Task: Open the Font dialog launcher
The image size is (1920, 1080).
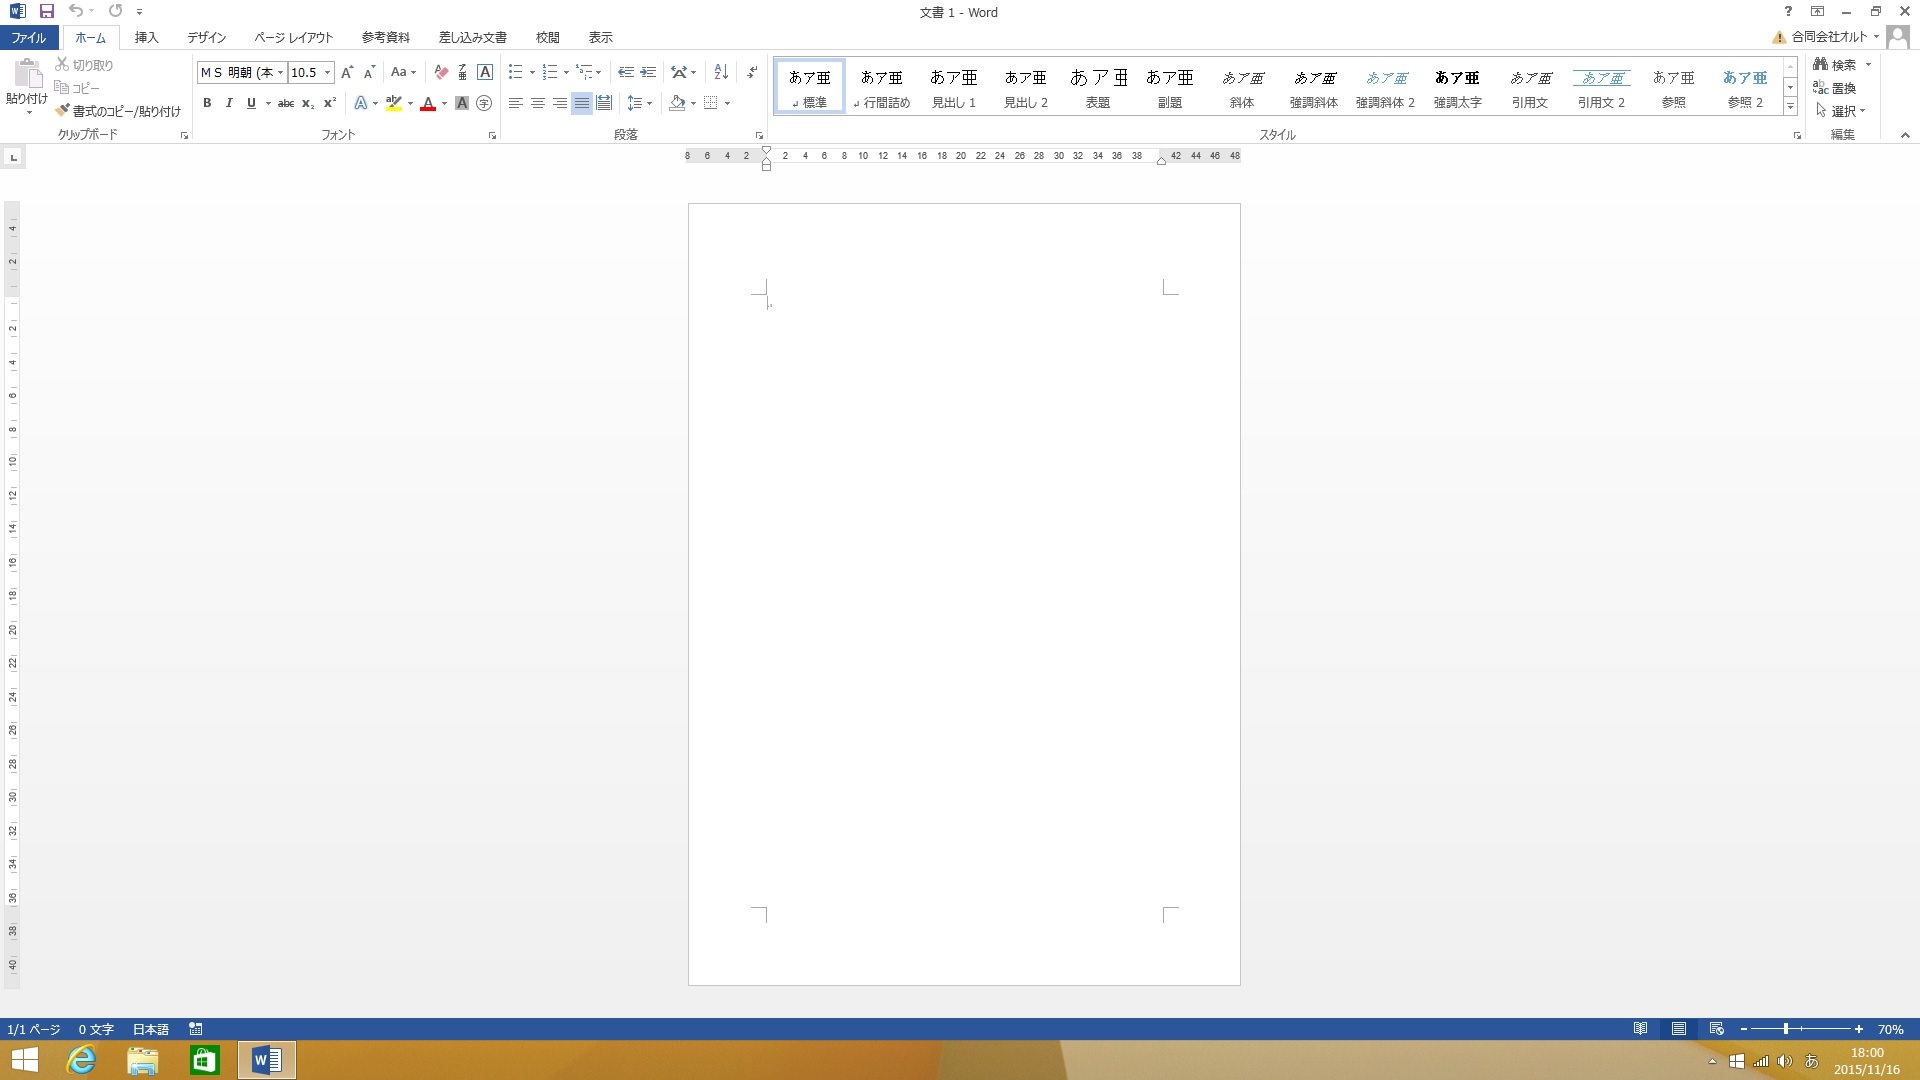Action: coord(492,135)
